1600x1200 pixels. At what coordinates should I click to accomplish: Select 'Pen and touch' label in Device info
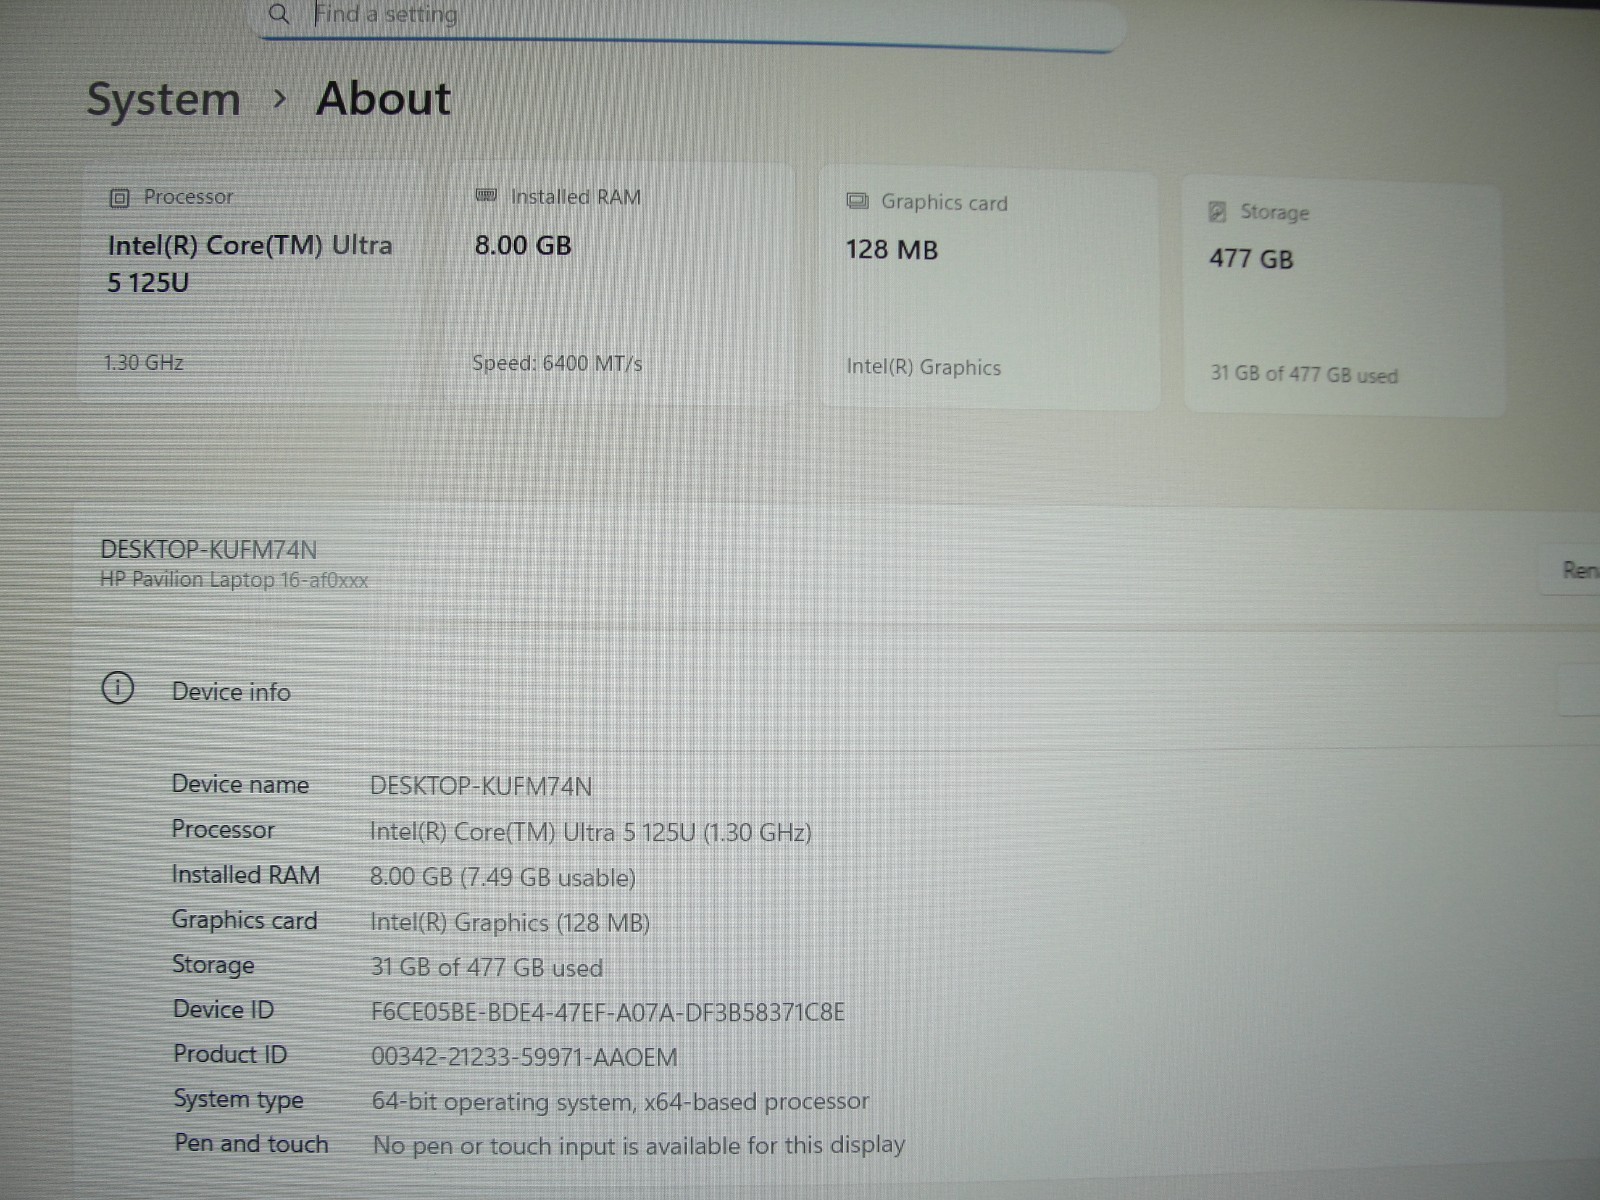(251, 1143)
